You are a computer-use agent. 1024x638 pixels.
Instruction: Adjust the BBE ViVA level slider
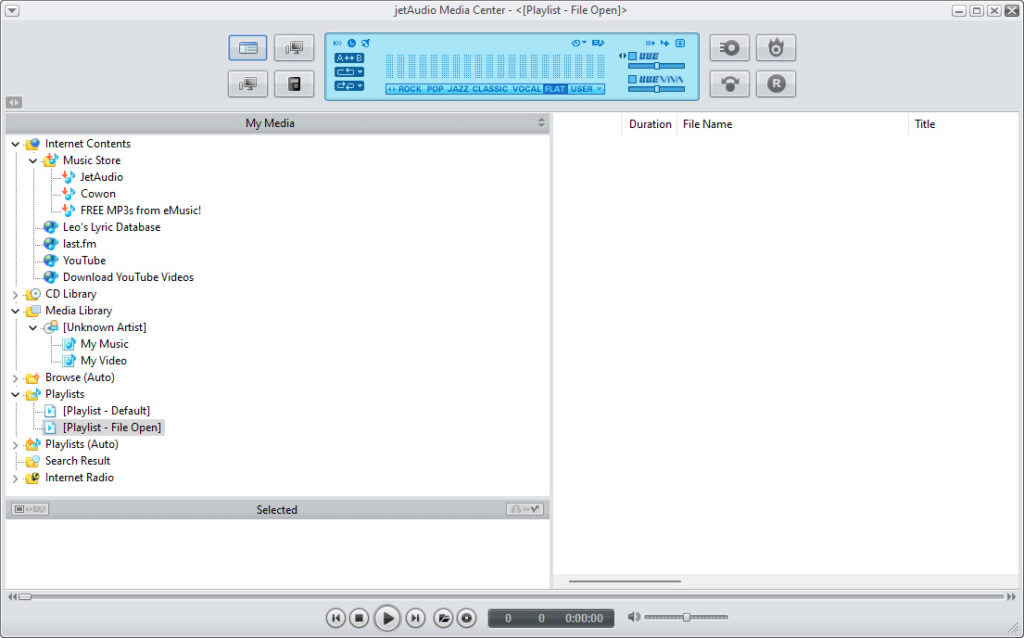[x=656, y=89]
